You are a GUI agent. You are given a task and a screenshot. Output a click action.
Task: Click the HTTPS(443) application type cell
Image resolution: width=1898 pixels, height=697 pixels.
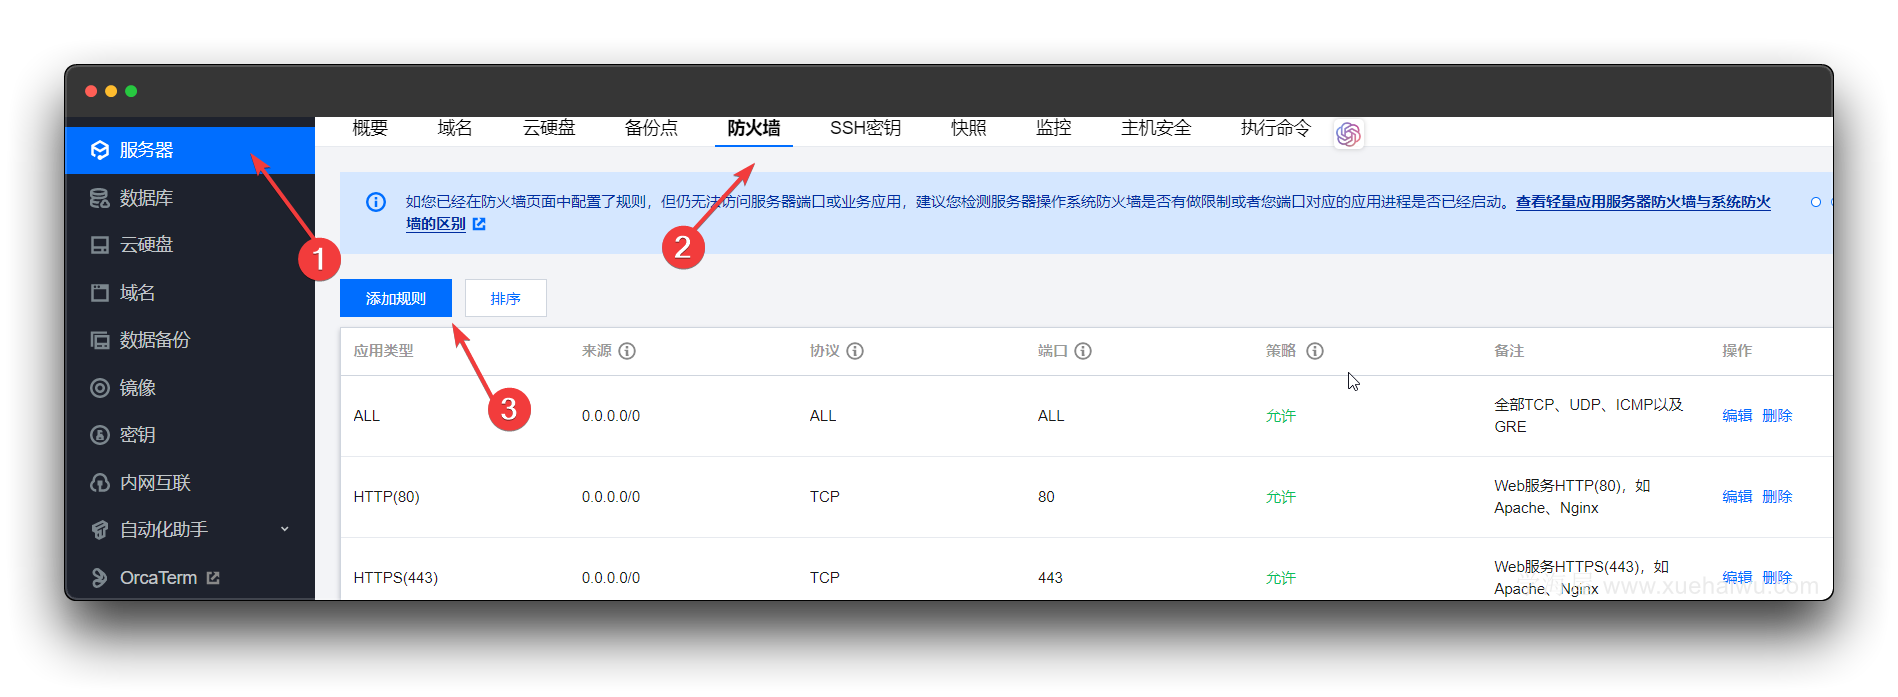tap(395, 578)
